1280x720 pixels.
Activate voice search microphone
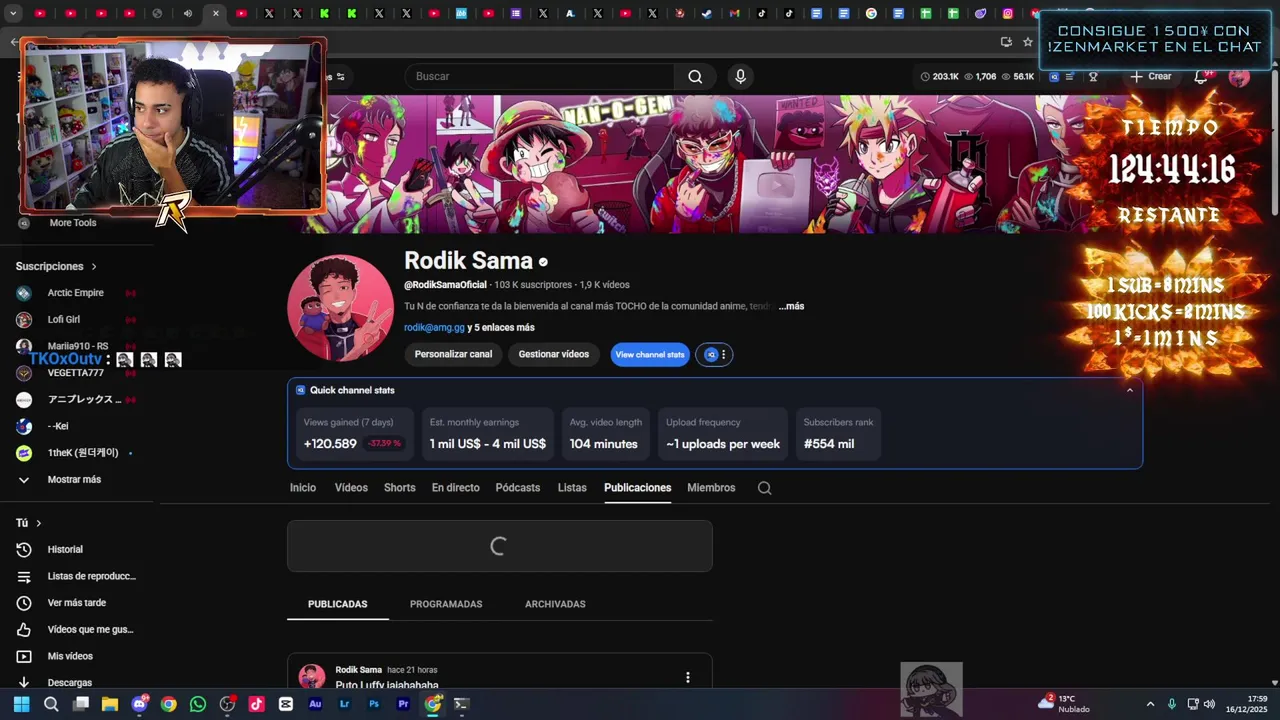pos(740,76)
